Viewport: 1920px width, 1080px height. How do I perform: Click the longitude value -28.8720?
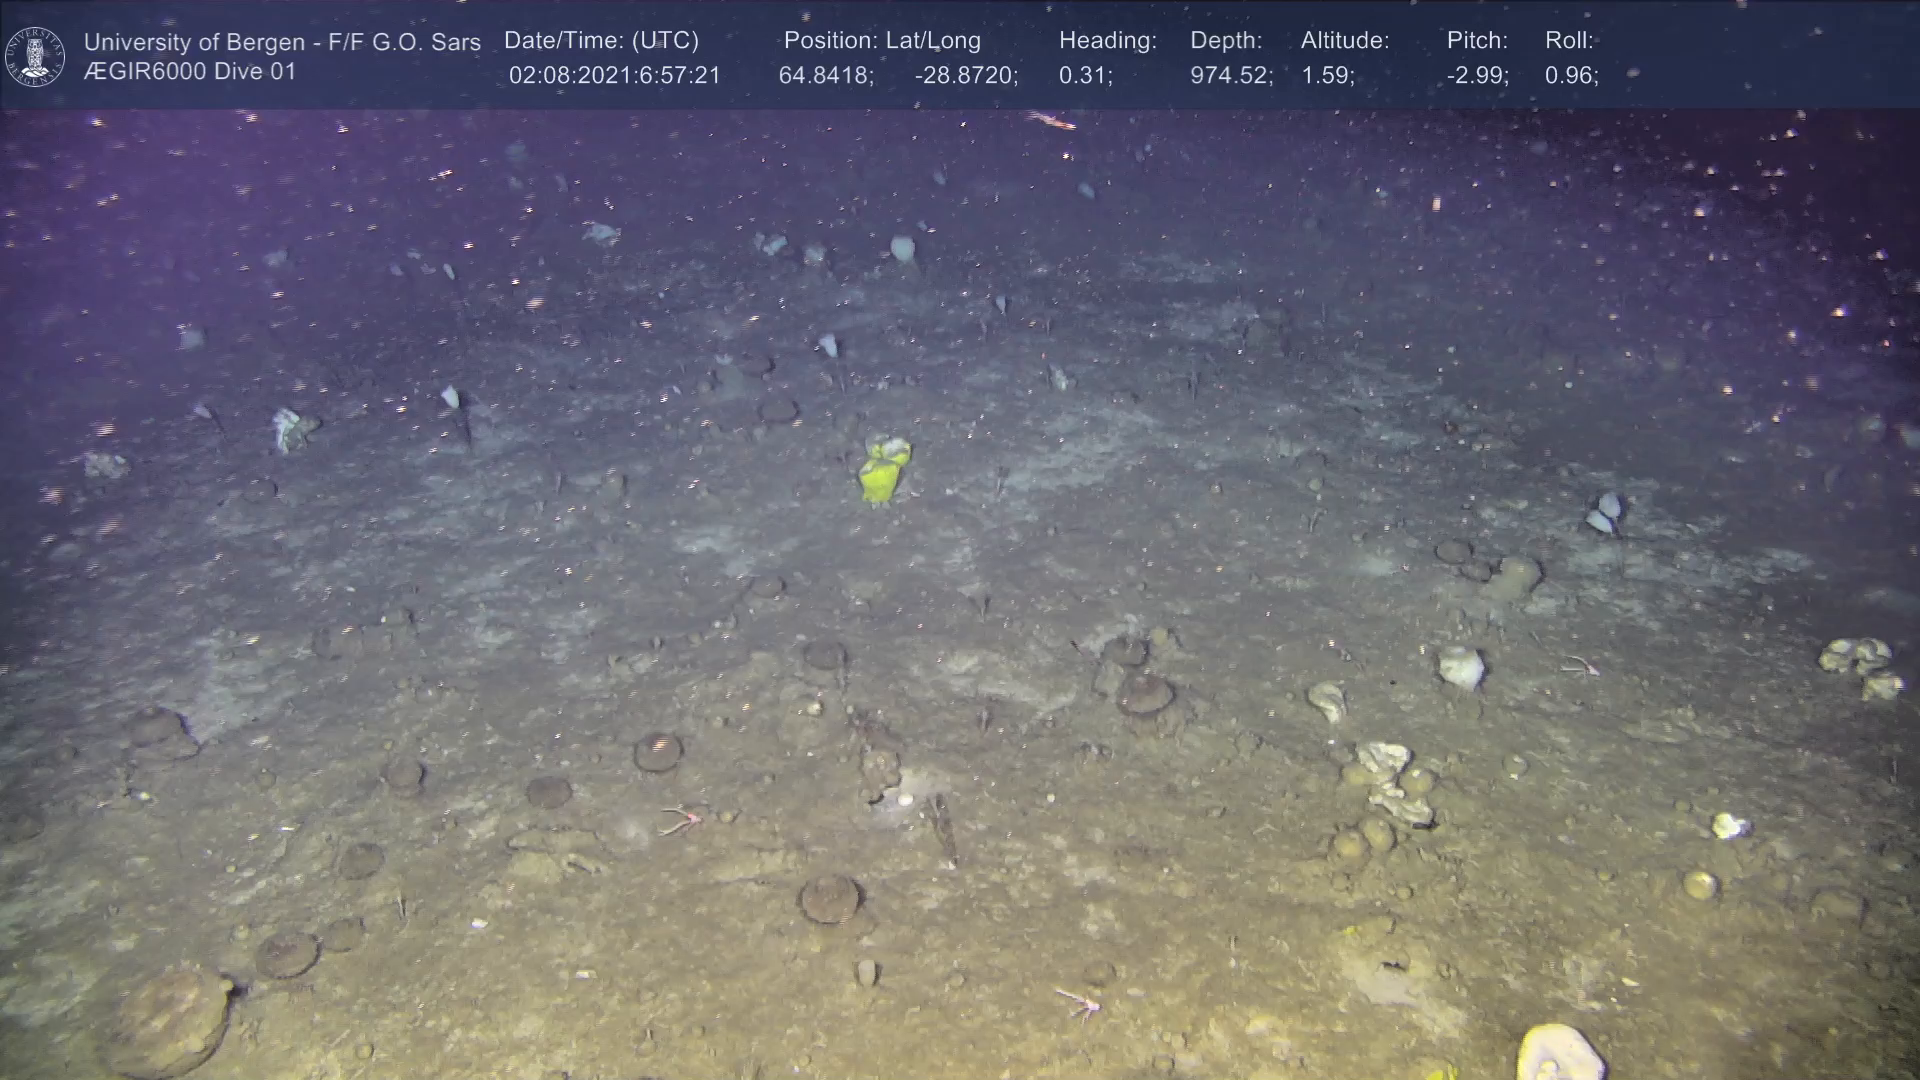pyautogui.click(x=965, y=76)
